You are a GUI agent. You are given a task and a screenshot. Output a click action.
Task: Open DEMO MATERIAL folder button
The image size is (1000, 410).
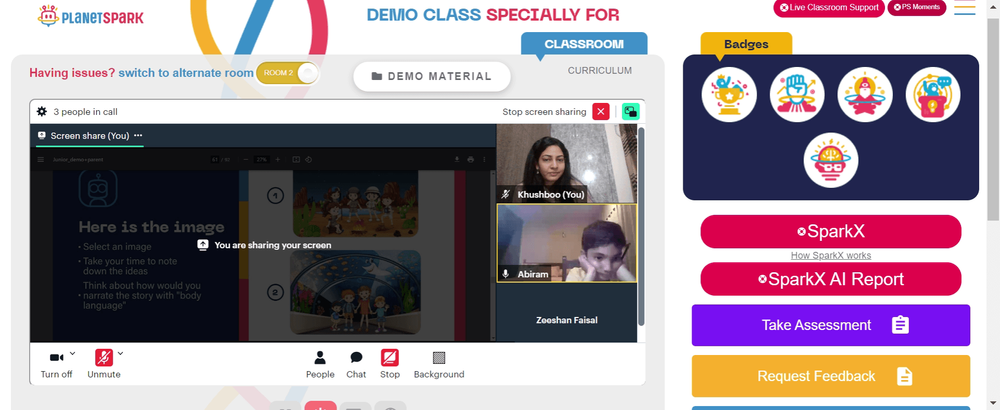(432, 77)
